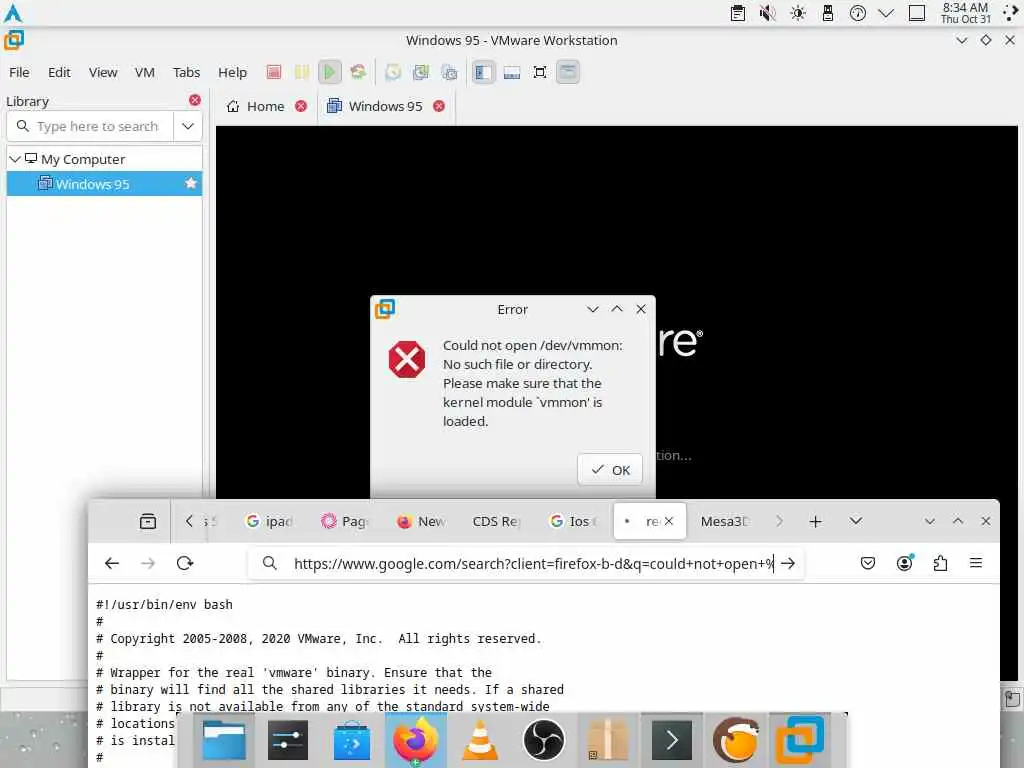Click the muted volume tray icon

point(767,13)
